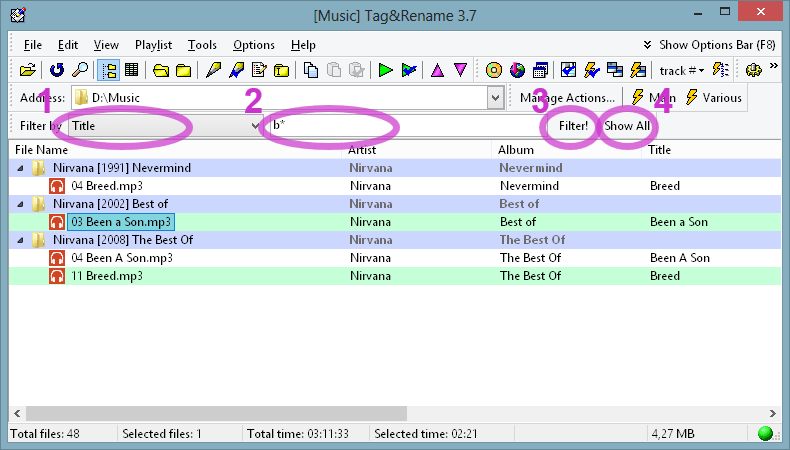Click the purple up triangle icon

tap(437, 70)
